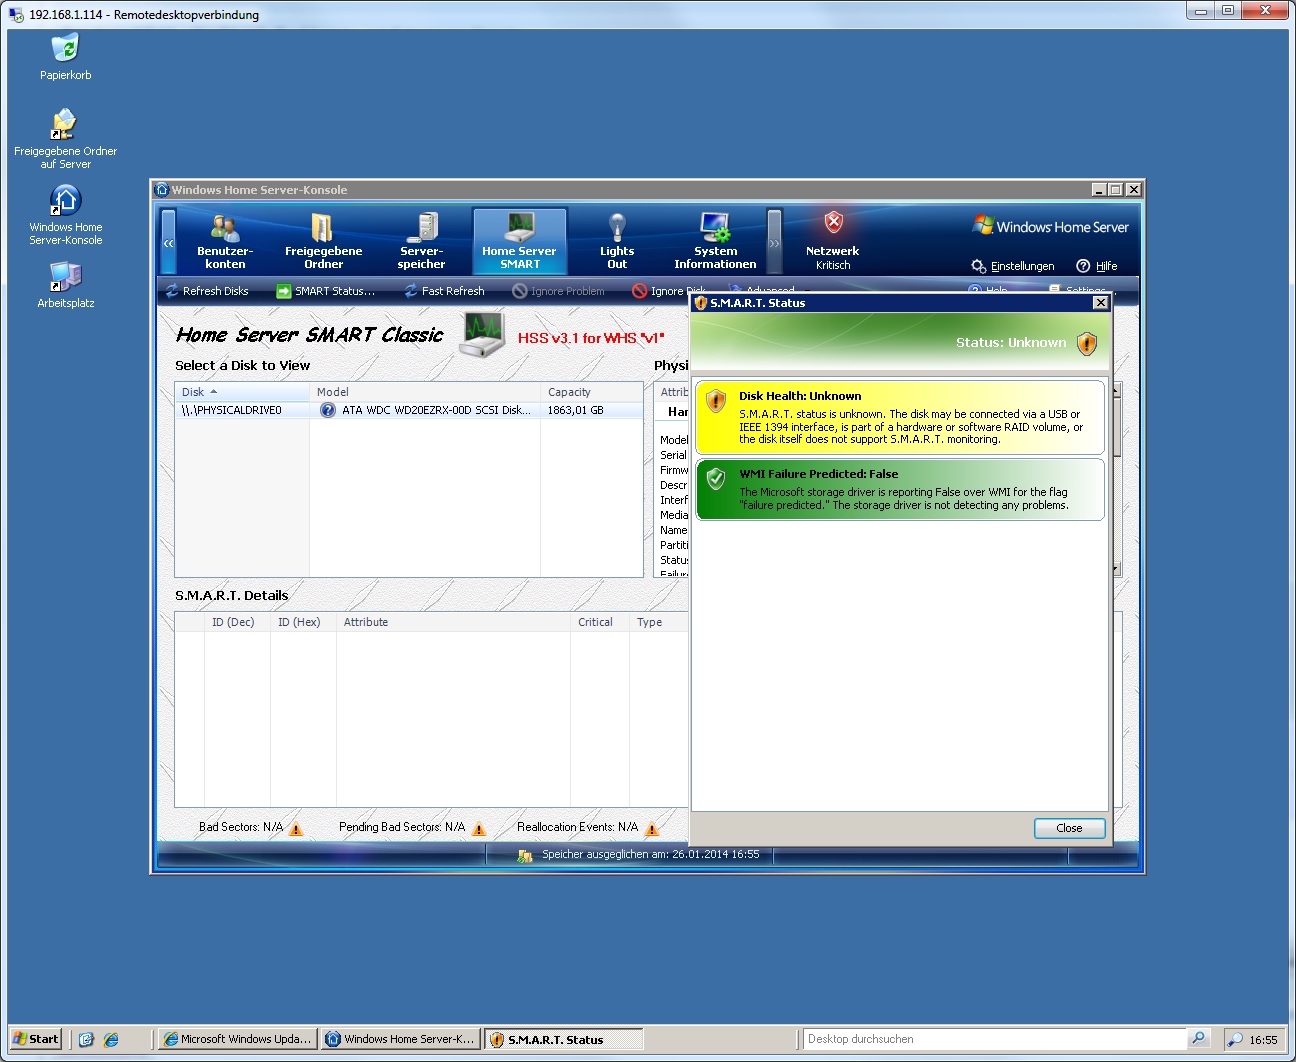This screenshot has width=1296, height=1062.
Task: Switch to Microsoft Windows Update taskbar item
Action: coord(238,1039)
